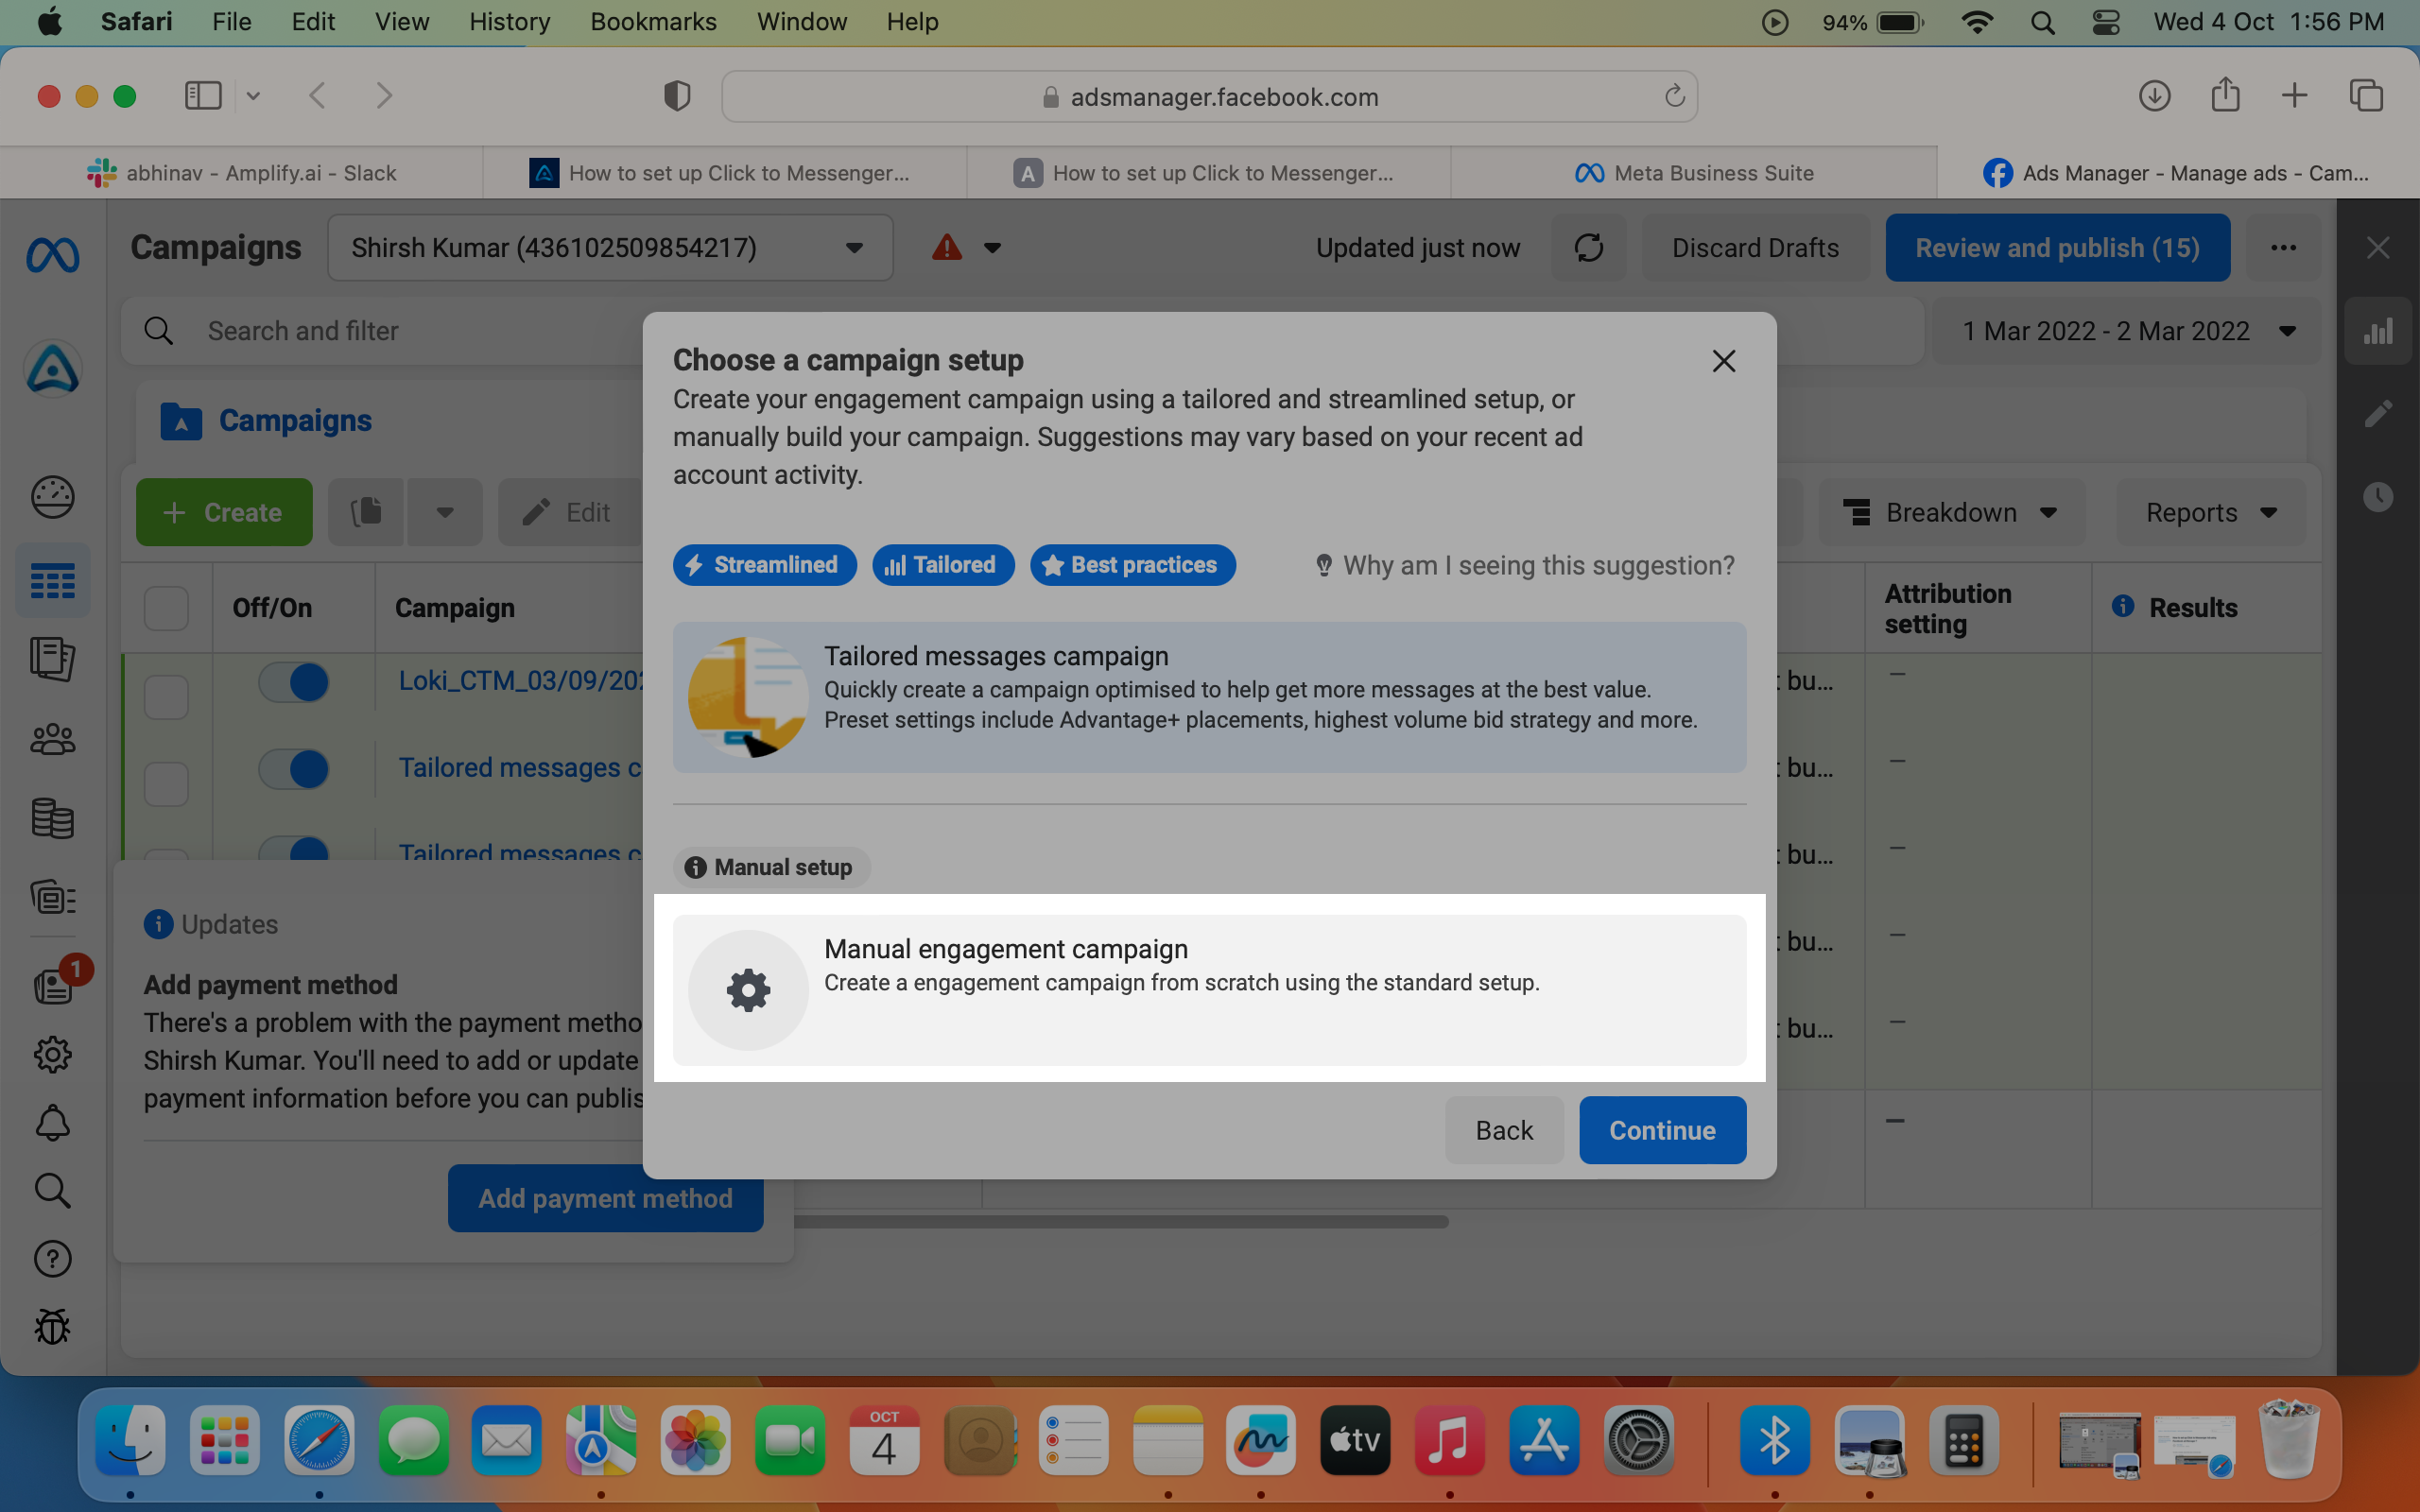Click the Manual setup info badge
The height and width of the screenshot is (1512, 2420).
[x=771, y=867]
